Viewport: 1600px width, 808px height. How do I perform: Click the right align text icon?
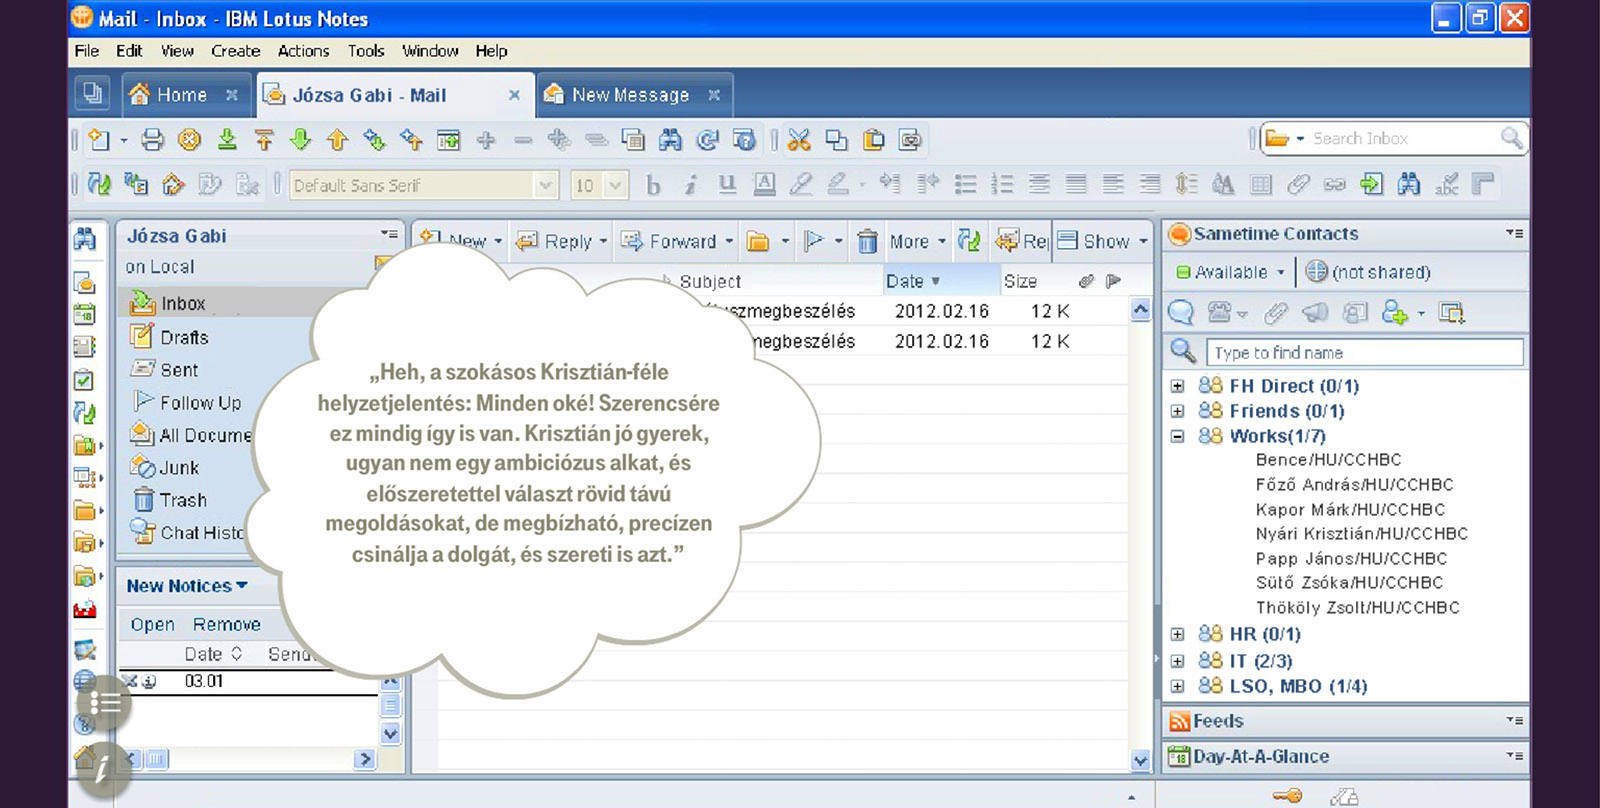[x=1150, y=185]
